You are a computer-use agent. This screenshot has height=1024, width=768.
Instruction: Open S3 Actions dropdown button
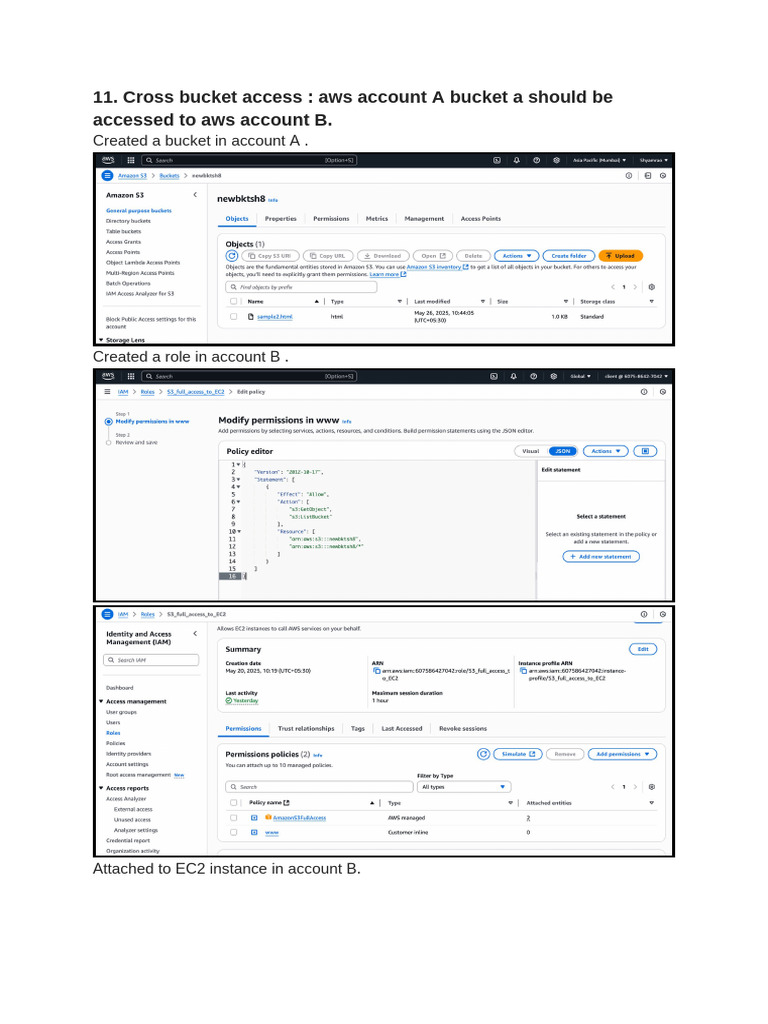[x=516, y=256]
